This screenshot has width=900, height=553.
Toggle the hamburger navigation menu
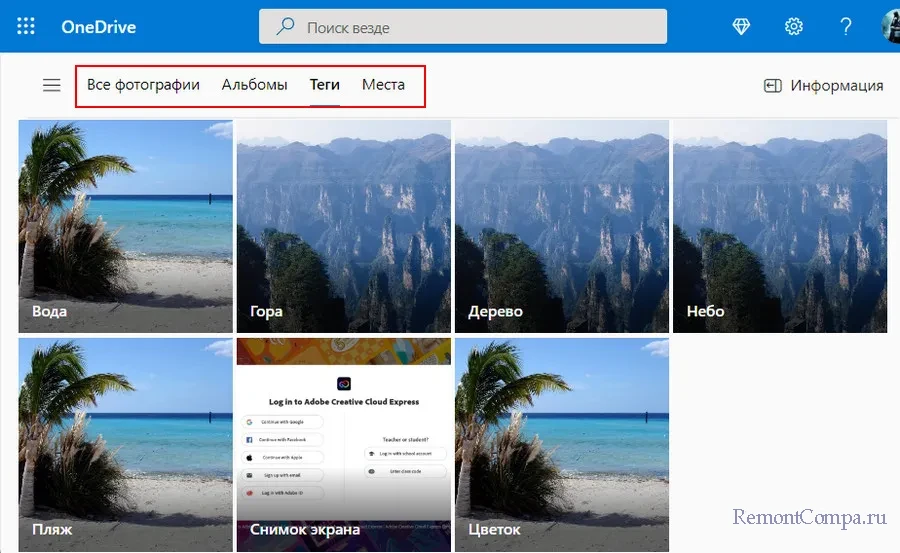52,85
